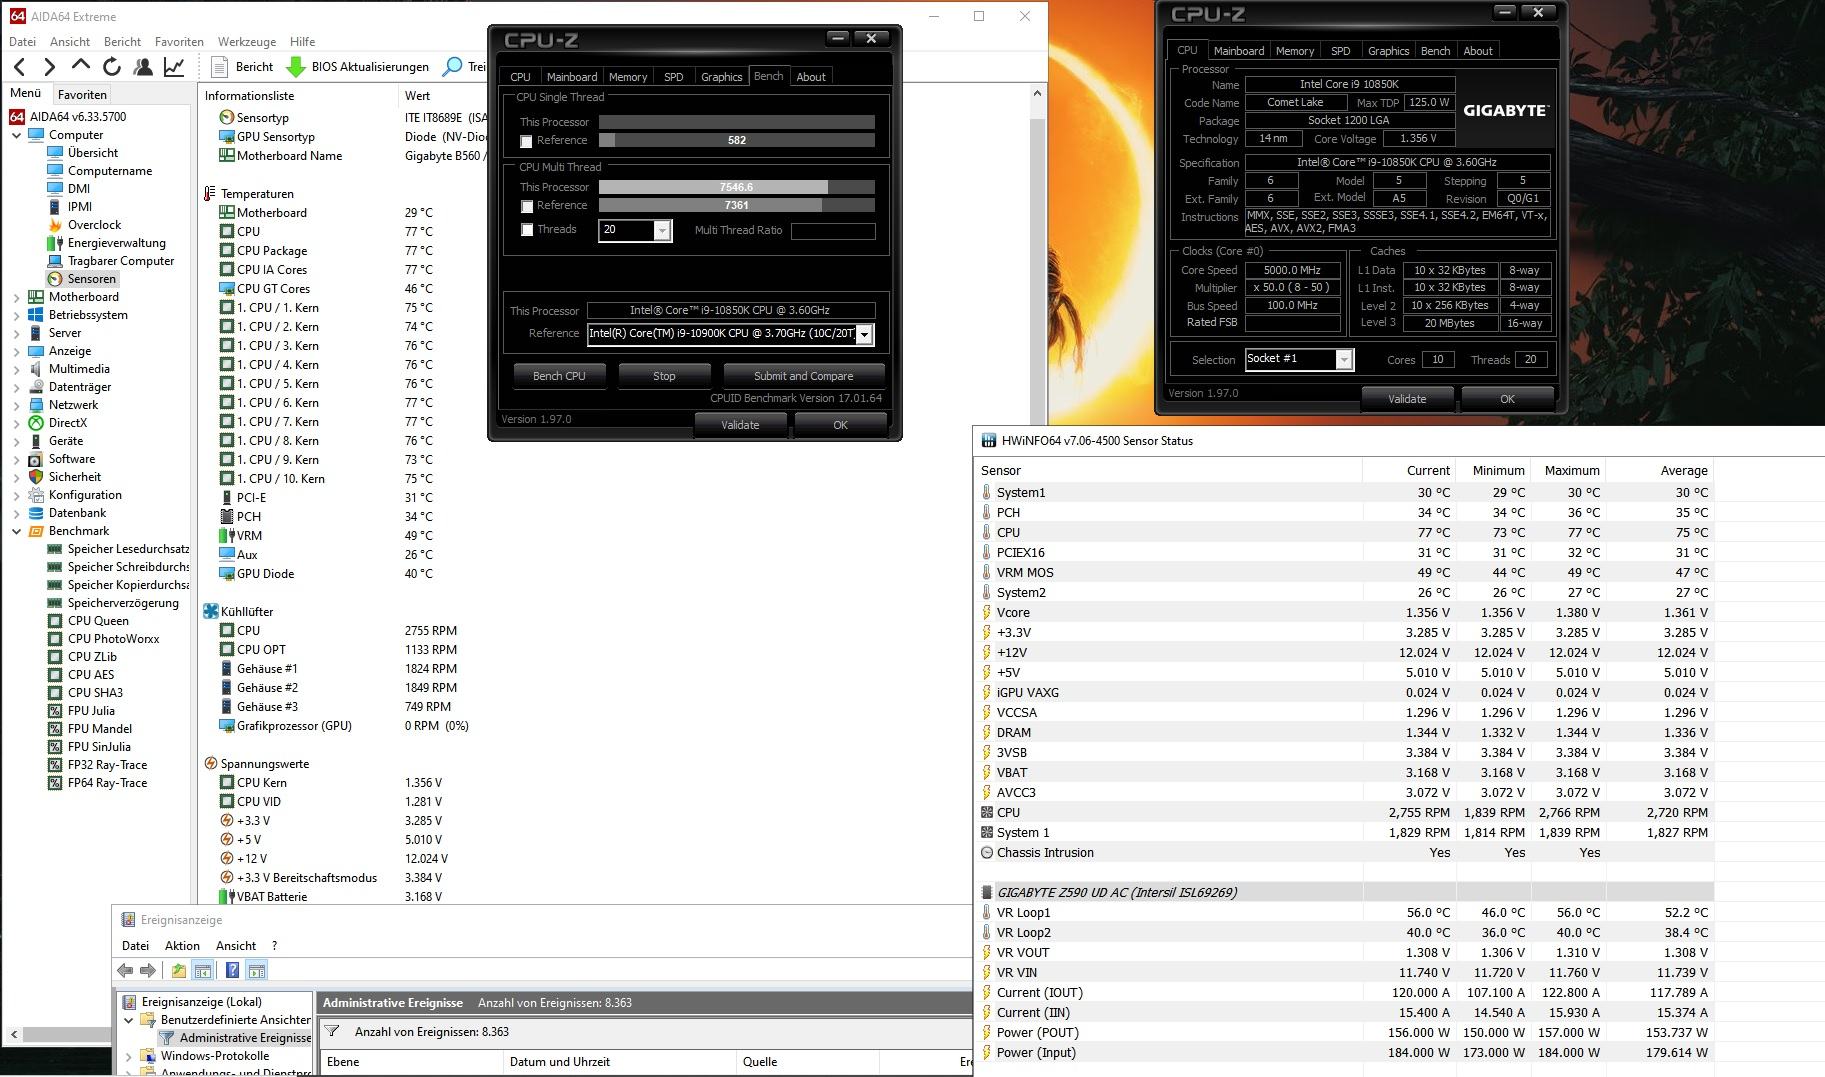Click the BIOS Aktualisierungen green arrow icon

(x=296, y=67)
